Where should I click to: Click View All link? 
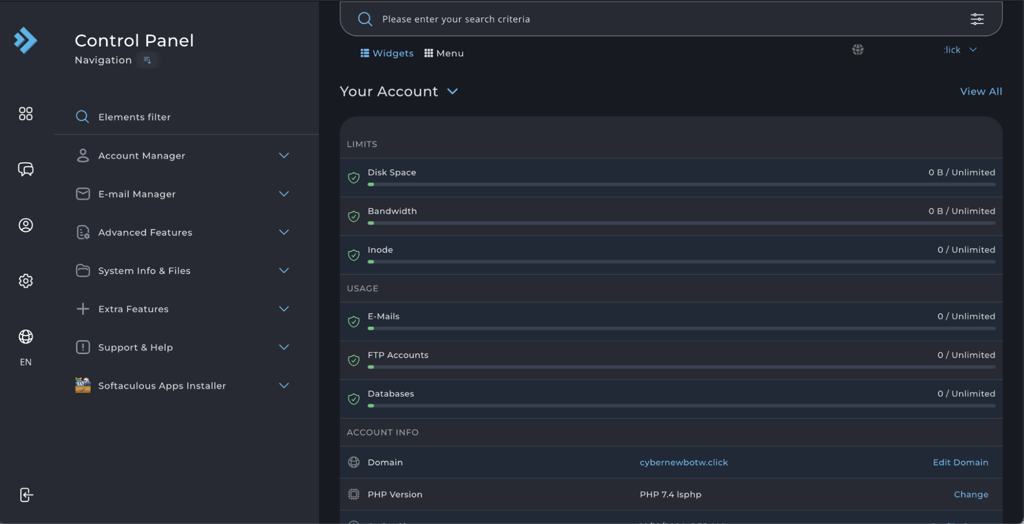pos(981,91)
